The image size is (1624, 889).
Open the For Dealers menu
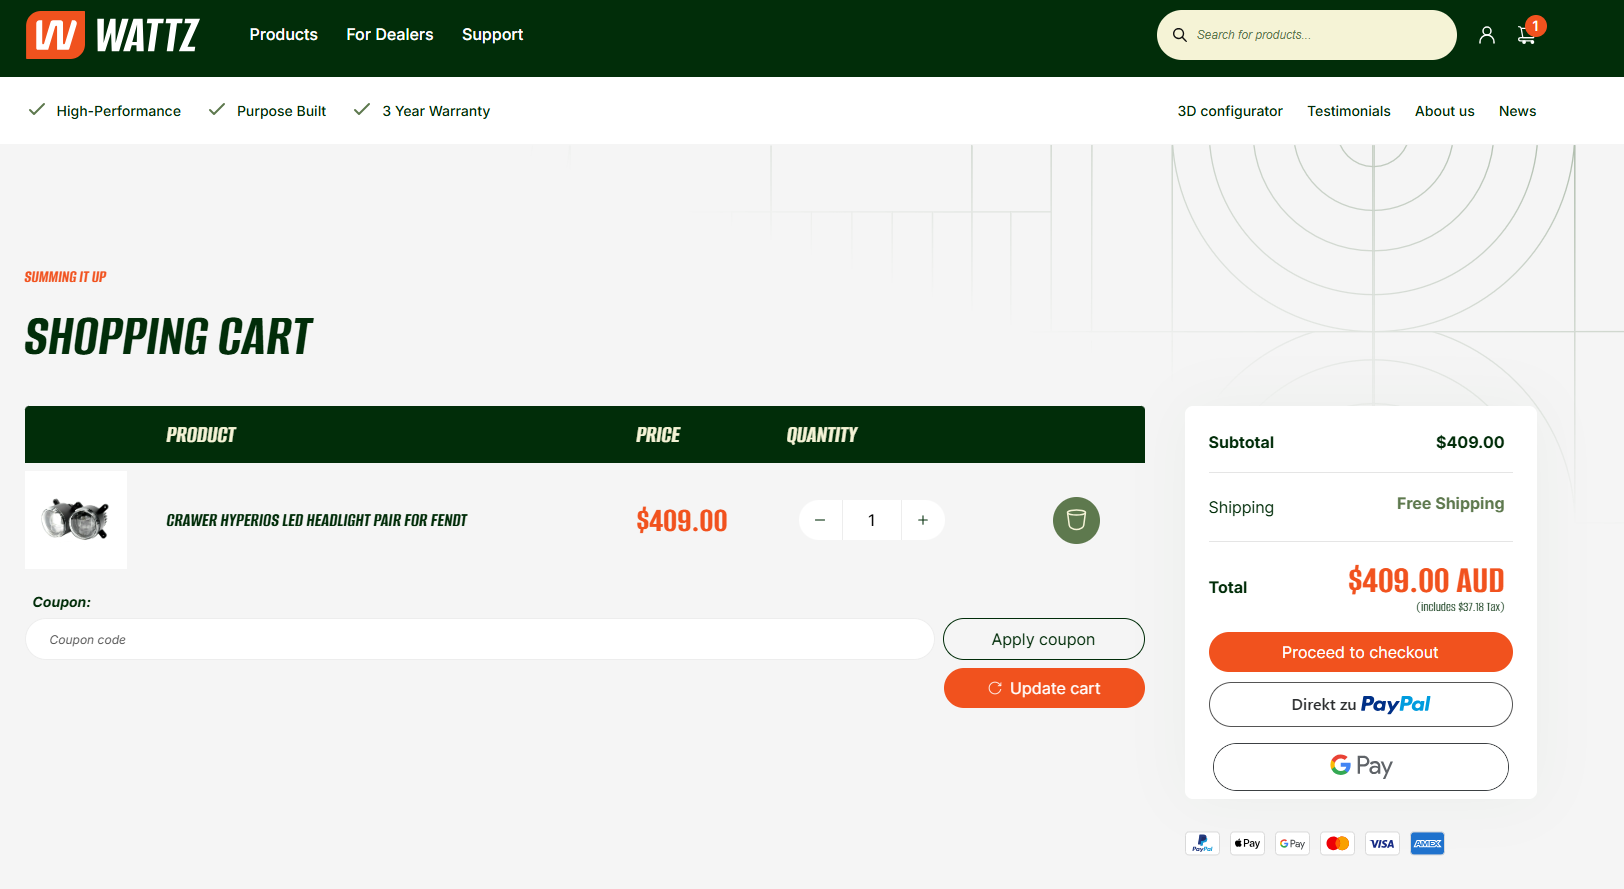tap(390, 35)
